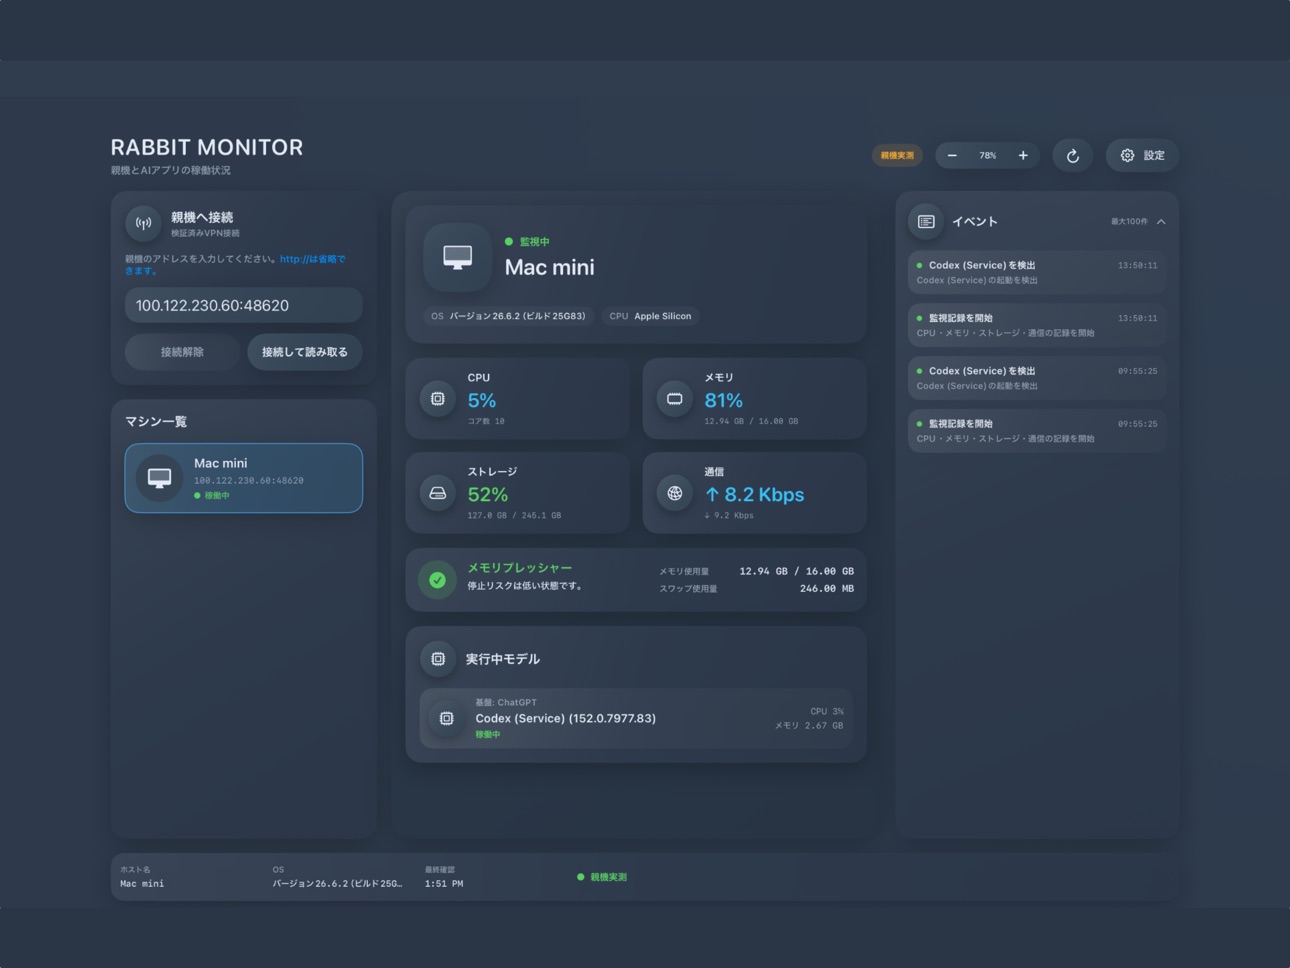Image resolution: width=1290 pixels, height=968 pixels.
Task: Select the Codex (Service) を検出 event at 09:55:25
Action: click(x=1037, y=378)
